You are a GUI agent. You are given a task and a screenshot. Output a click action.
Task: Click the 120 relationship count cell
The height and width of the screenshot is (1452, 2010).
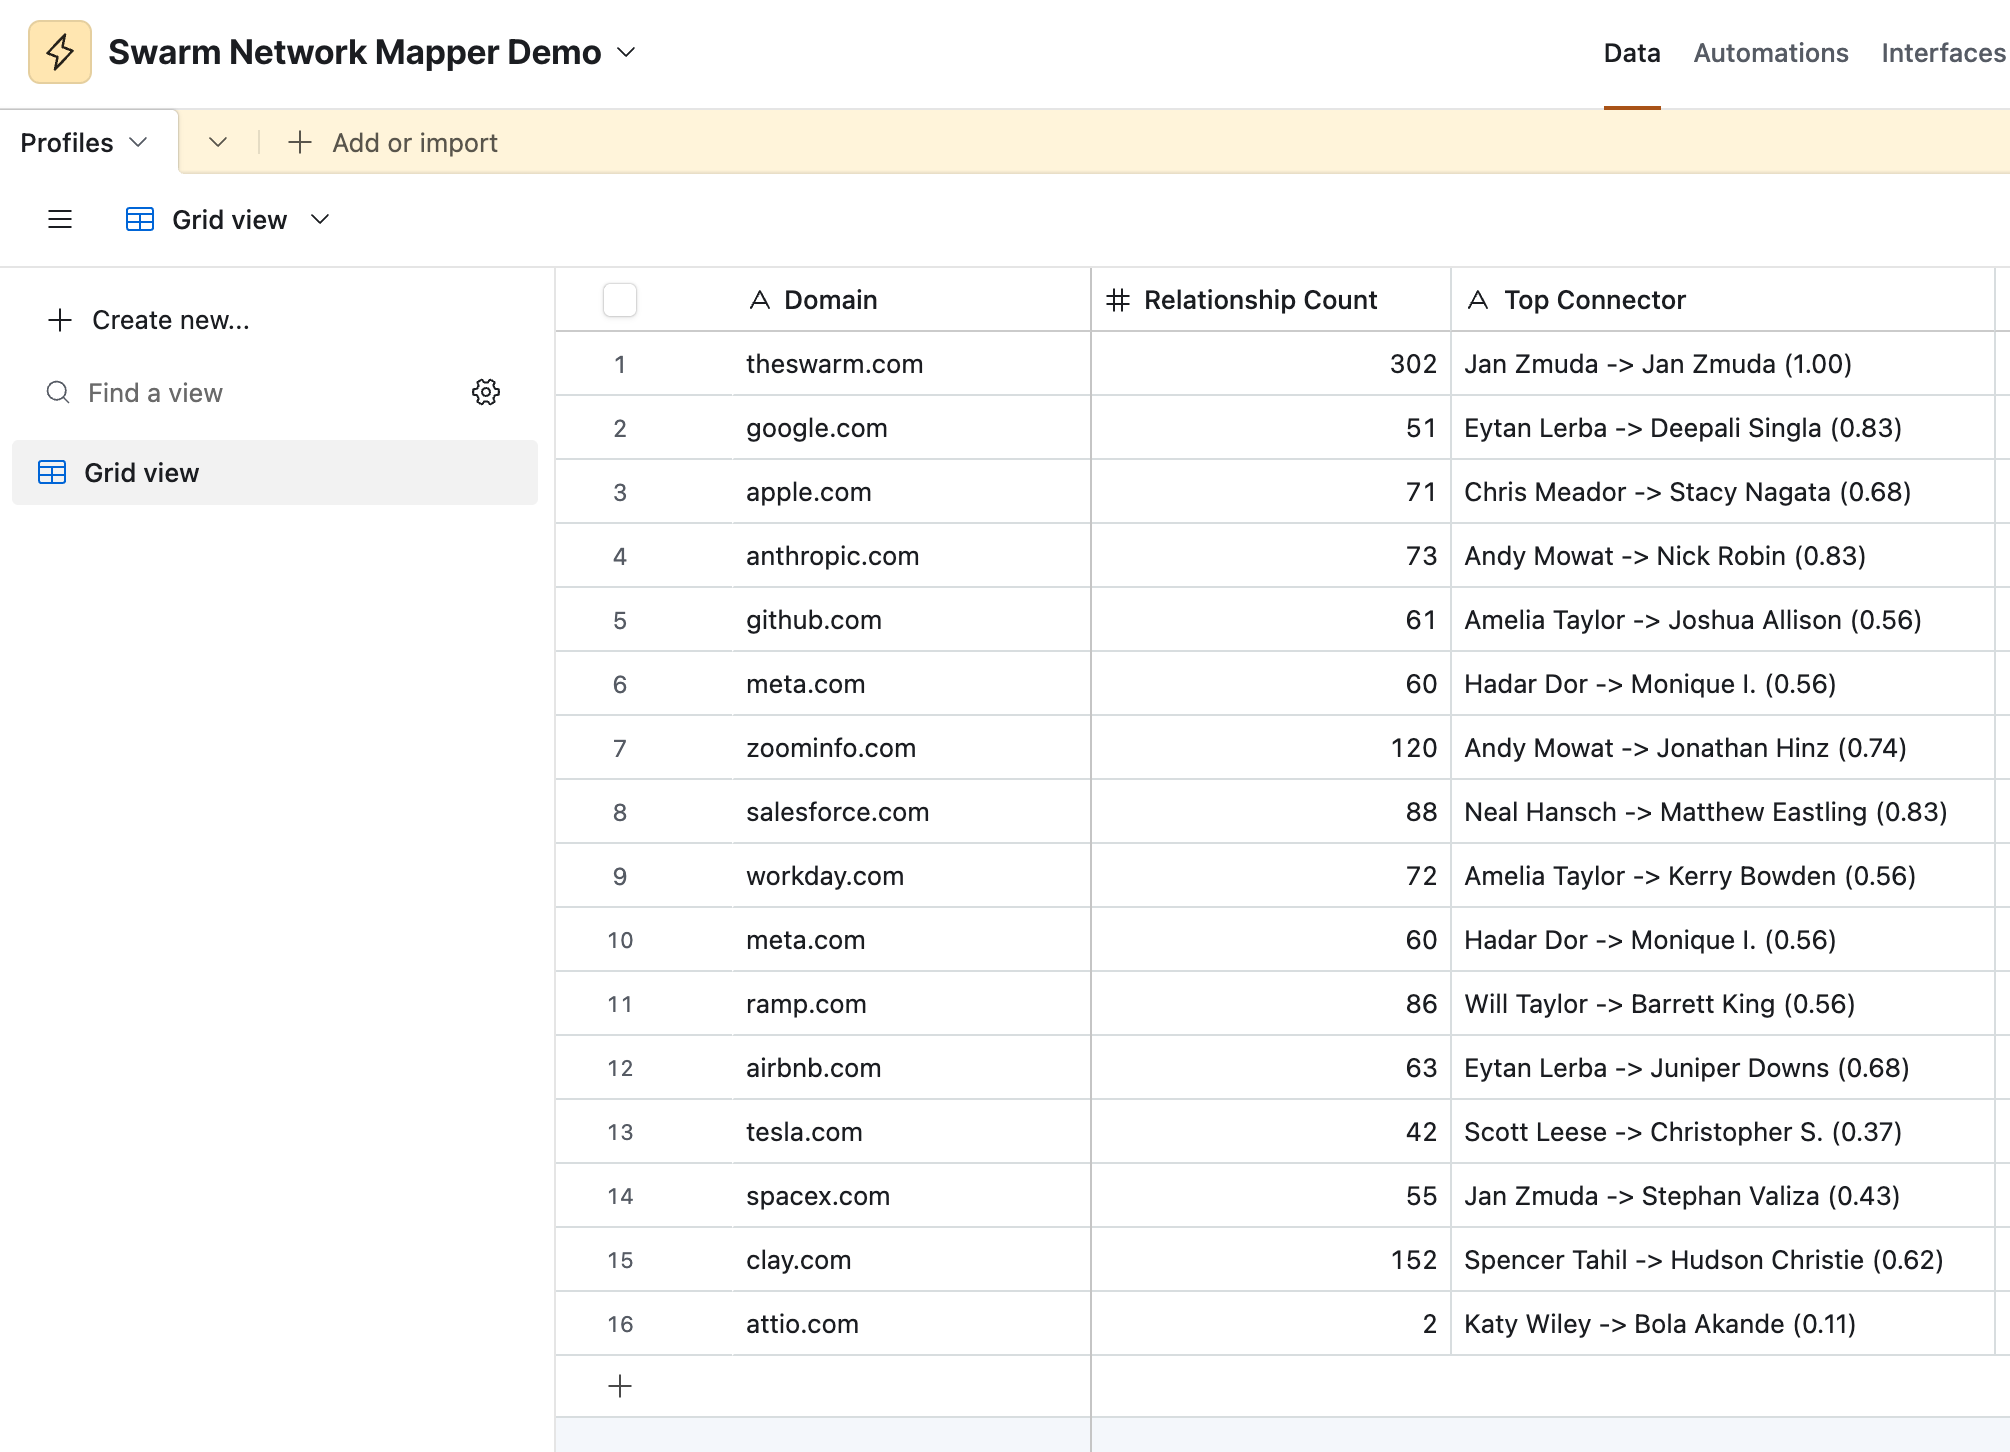1270,748
